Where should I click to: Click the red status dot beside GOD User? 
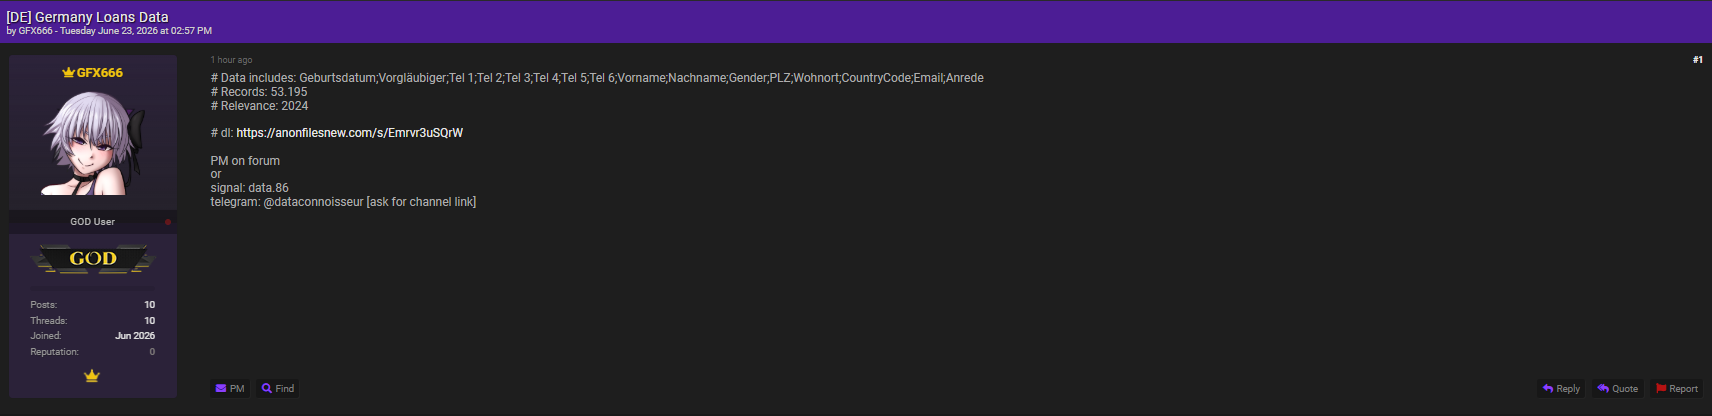point(168,222)
